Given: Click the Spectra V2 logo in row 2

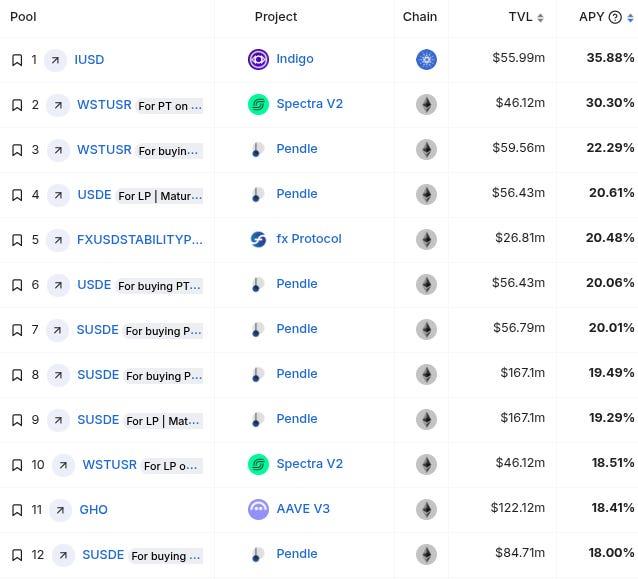Looking at the screenshot, I should coord(258,104).
